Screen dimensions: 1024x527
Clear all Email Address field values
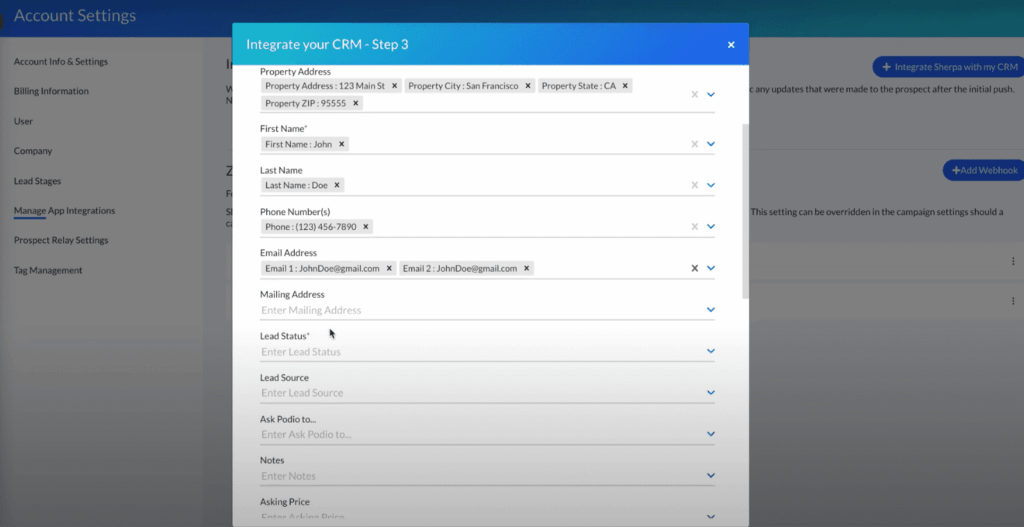pyautogui.click(x=695, y=268)
